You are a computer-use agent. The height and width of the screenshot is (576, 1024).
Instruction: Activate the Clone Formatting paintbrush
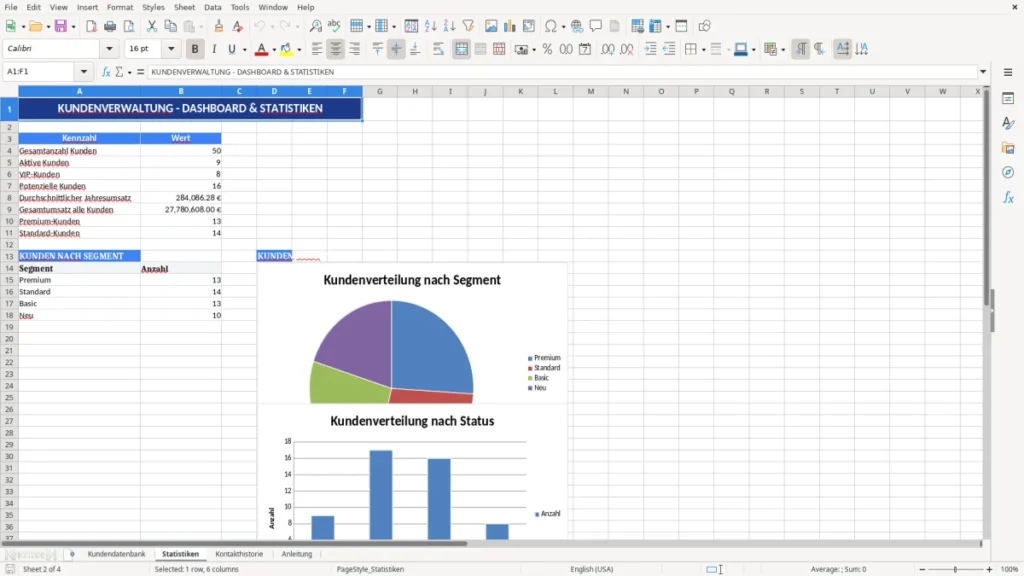pos(219,26)
